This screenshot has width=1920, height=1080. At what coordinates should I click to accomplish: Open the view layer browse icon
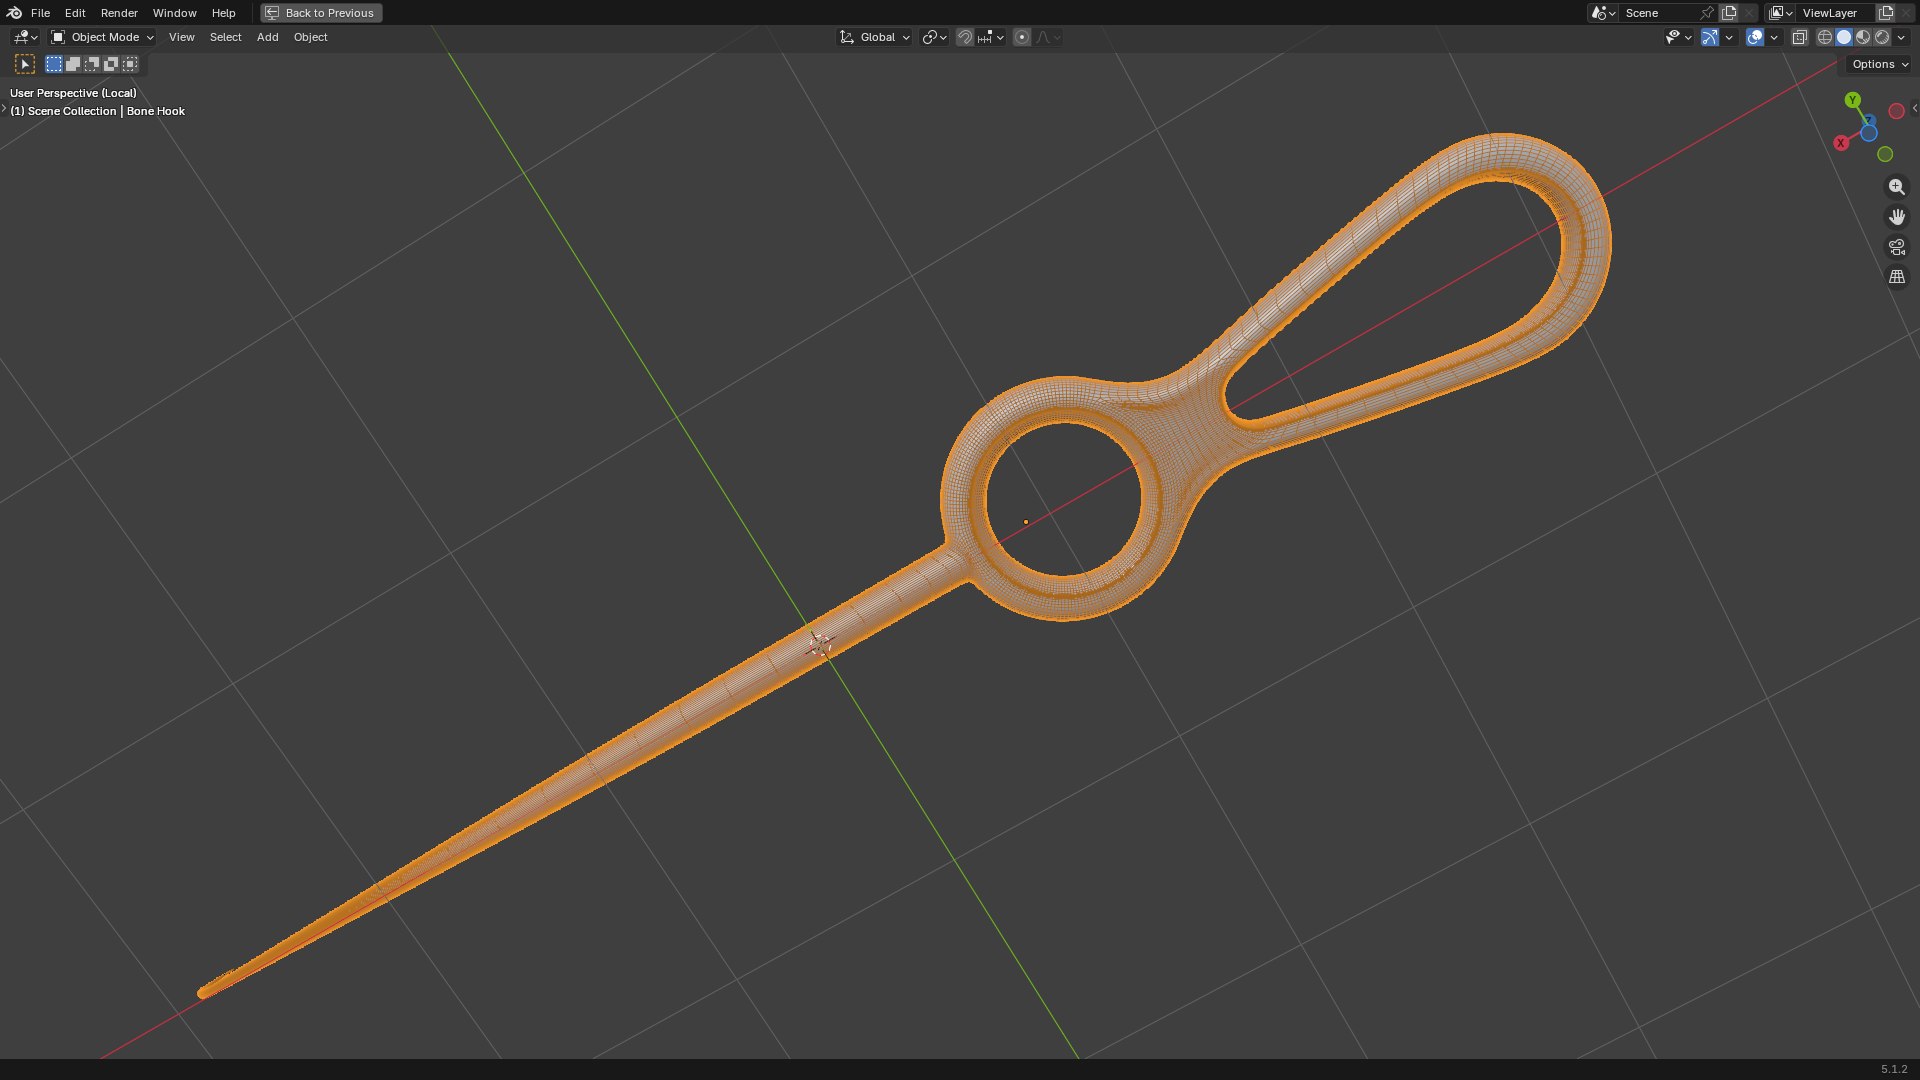[x=1780, y=13]
